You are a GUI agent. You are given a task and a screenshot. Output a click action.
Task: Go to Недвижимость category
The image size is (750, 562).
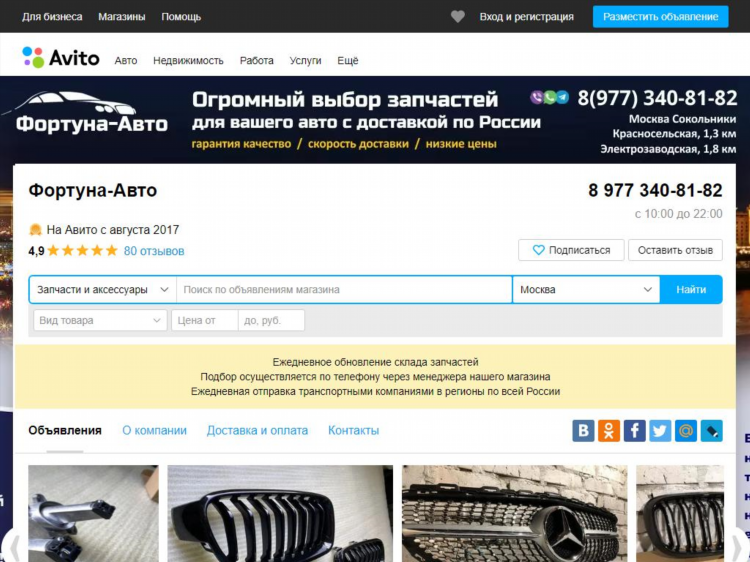188,61
